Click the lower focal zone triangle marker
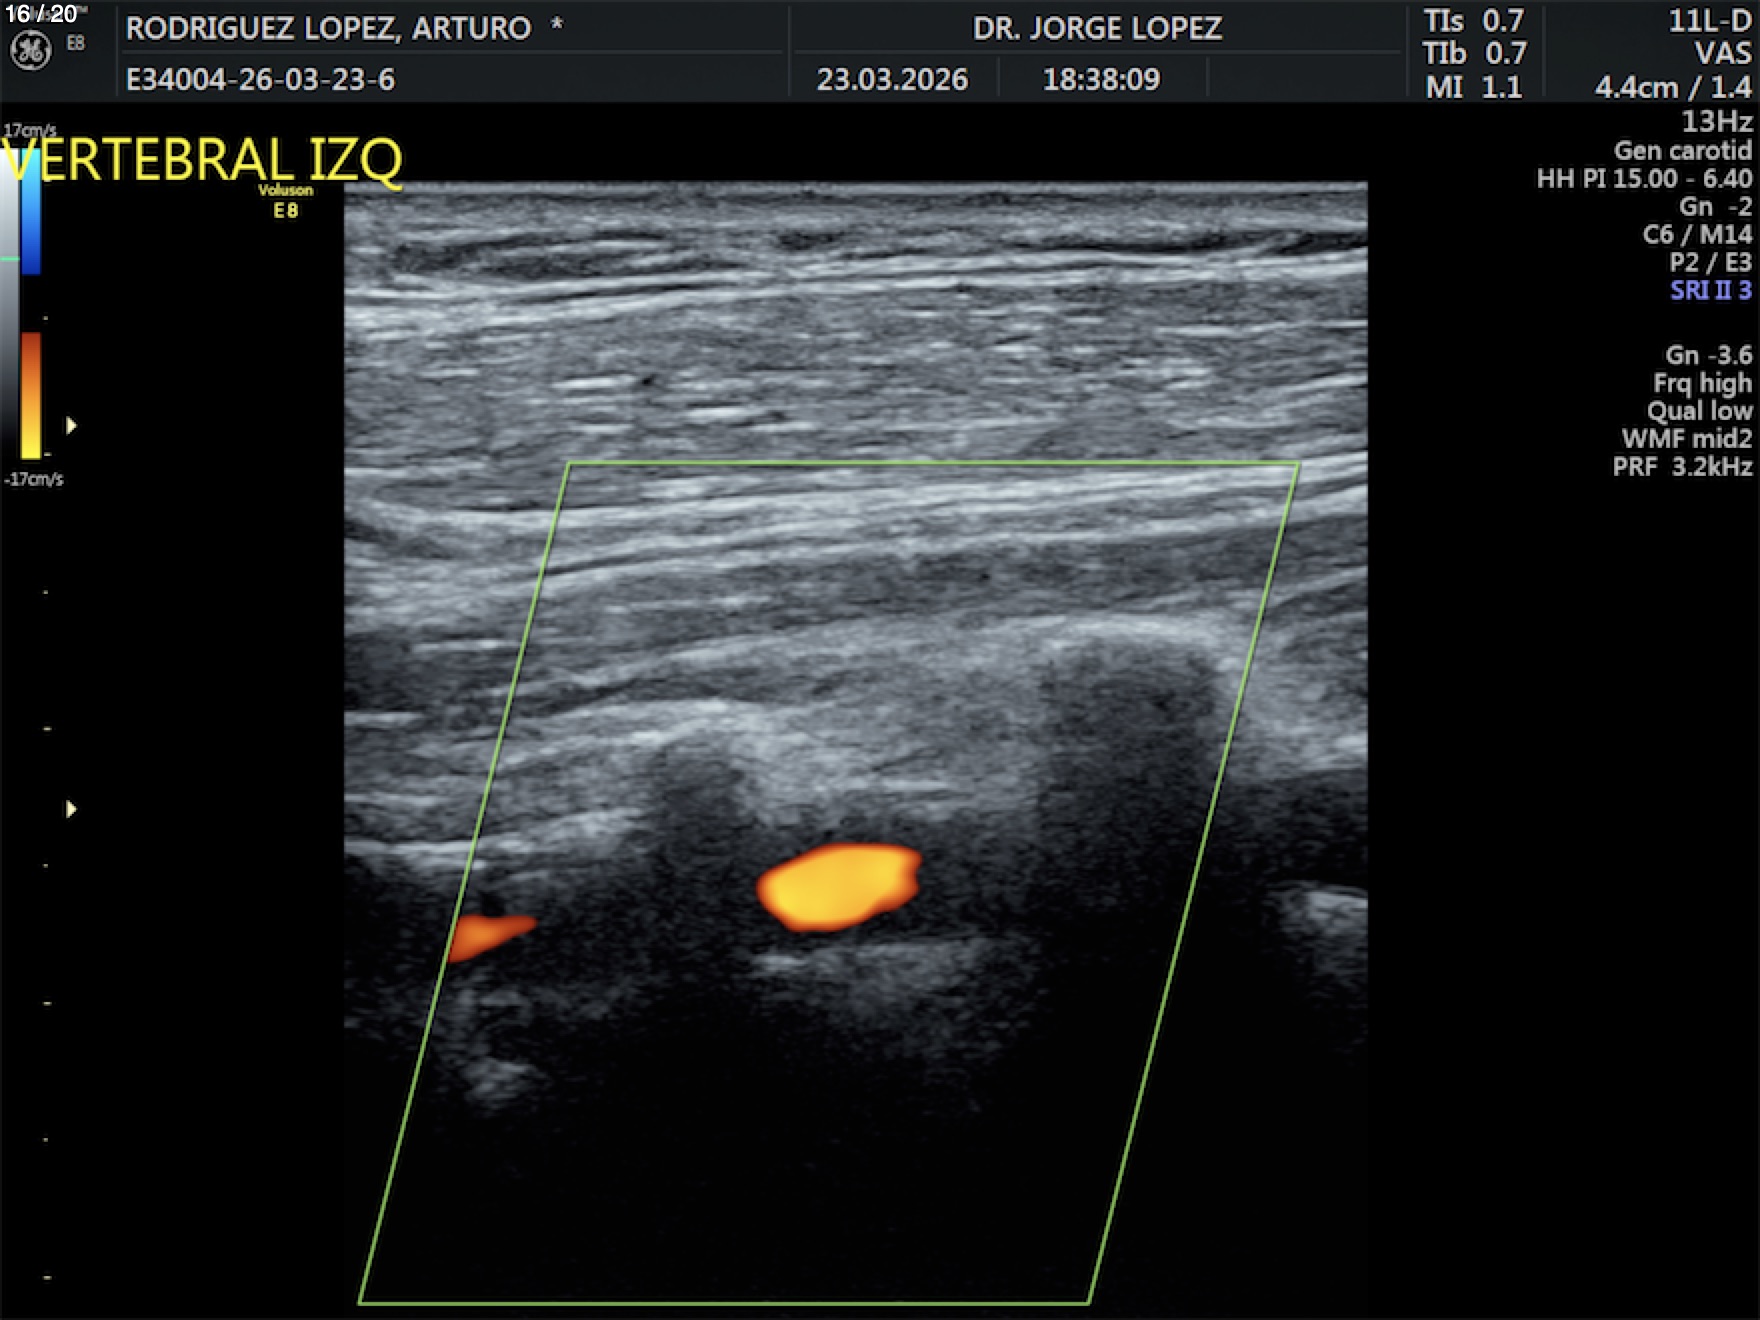The height and width of the screenshot is (1320, 1760). (x=71, y=809)
